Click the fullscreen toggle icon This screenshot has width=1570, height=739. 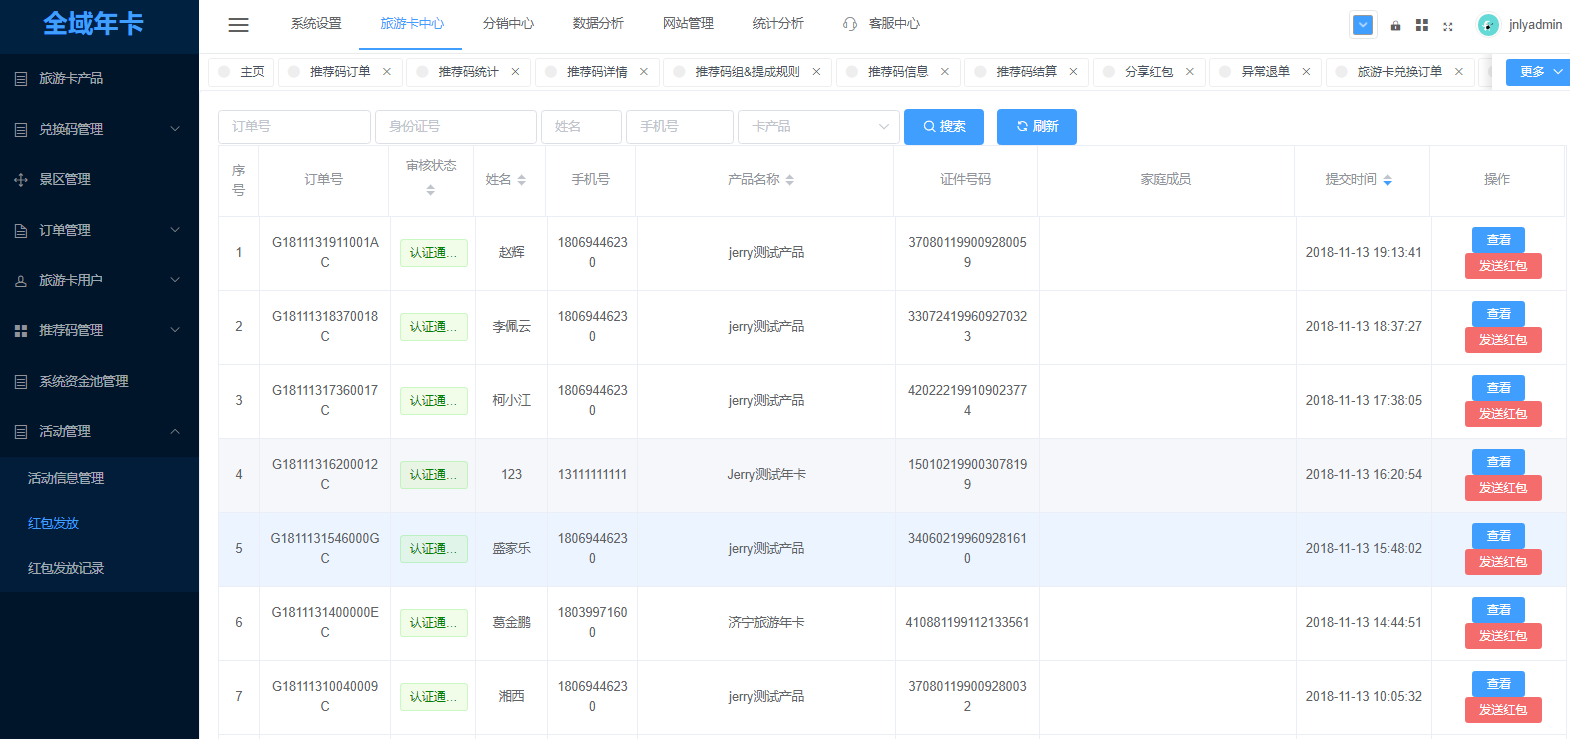[x=1447, y=26]
